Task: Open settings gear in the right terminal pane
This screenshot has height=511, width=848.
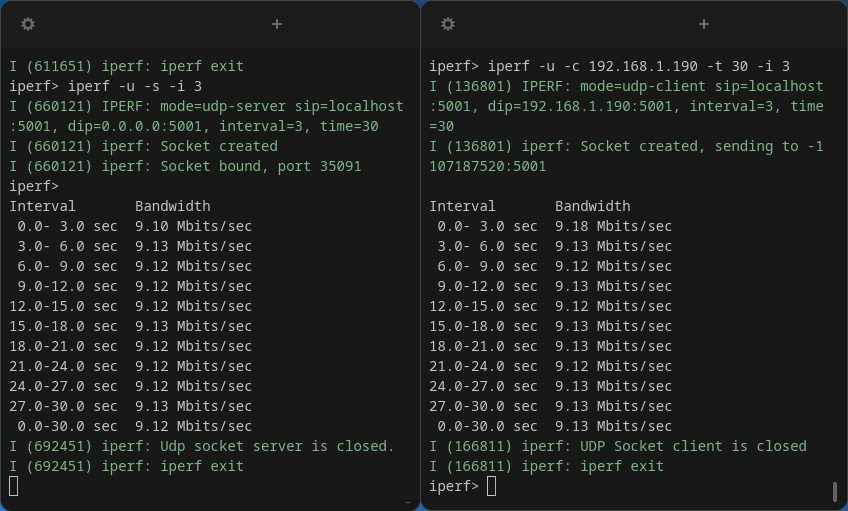Action: (x=448, y=24)
